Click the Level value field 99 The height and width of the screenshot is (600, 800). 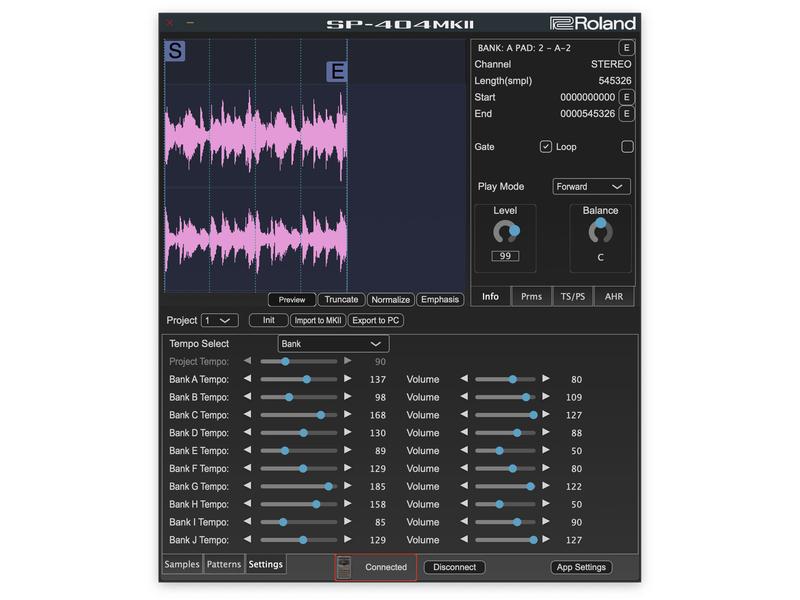pyautogui.click(x=505, y=256)
